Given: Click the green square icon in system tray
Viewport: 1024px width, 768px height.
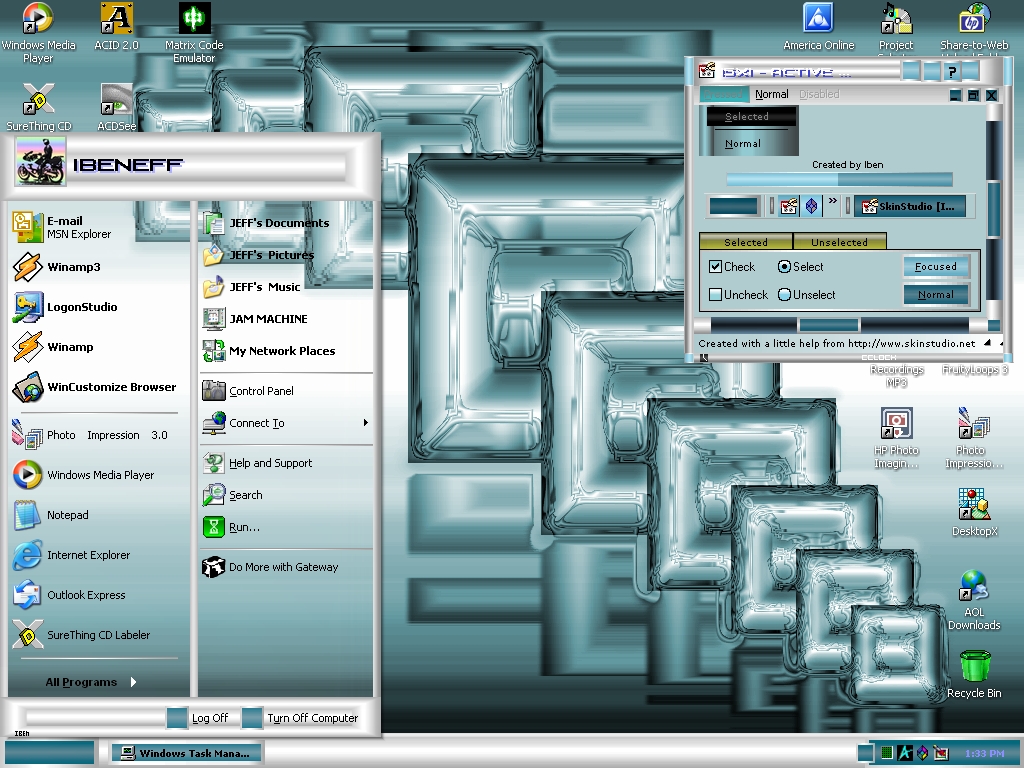Looking at the screenshot, I should tap(886, 753).
